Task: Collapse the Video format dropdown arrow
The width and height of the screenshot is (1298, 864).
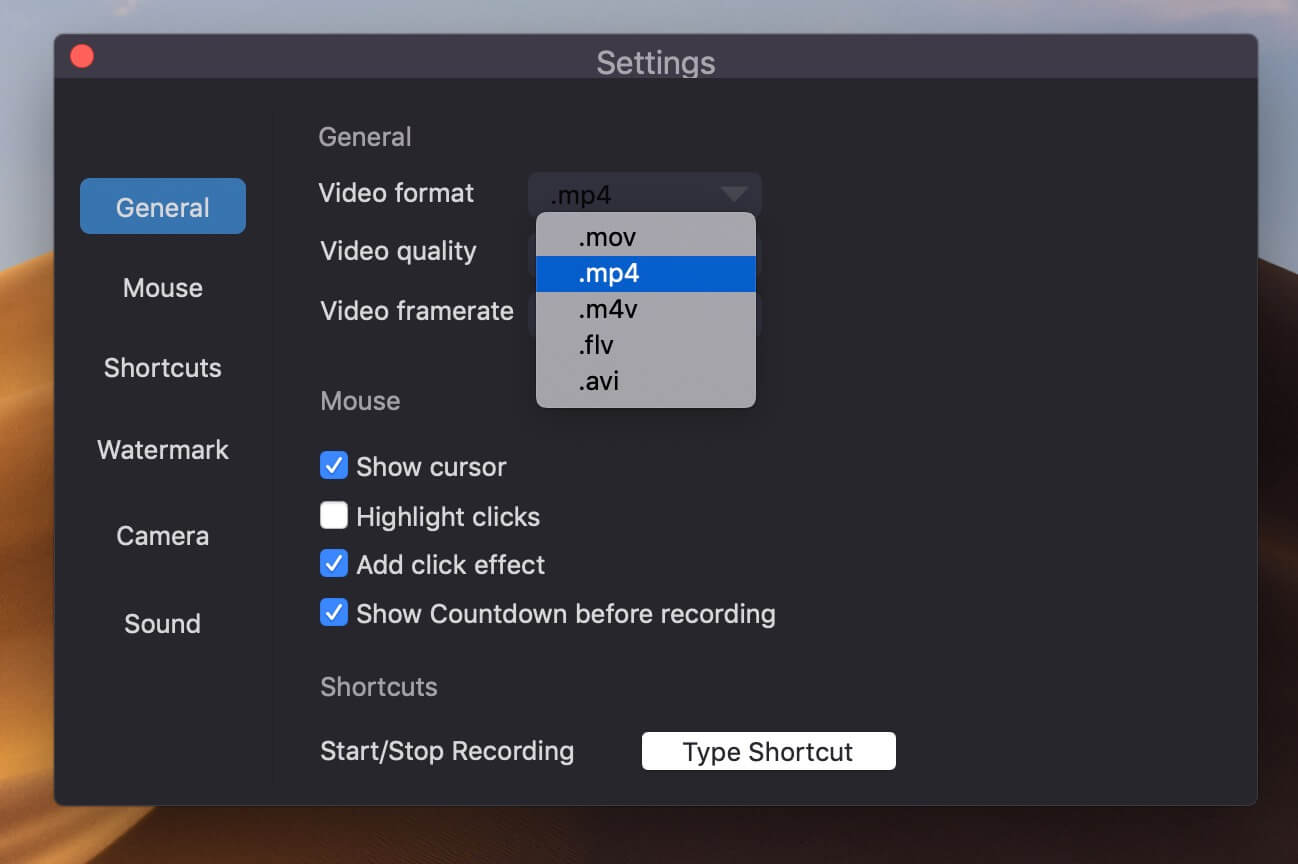Action: (x=735, y=193)
